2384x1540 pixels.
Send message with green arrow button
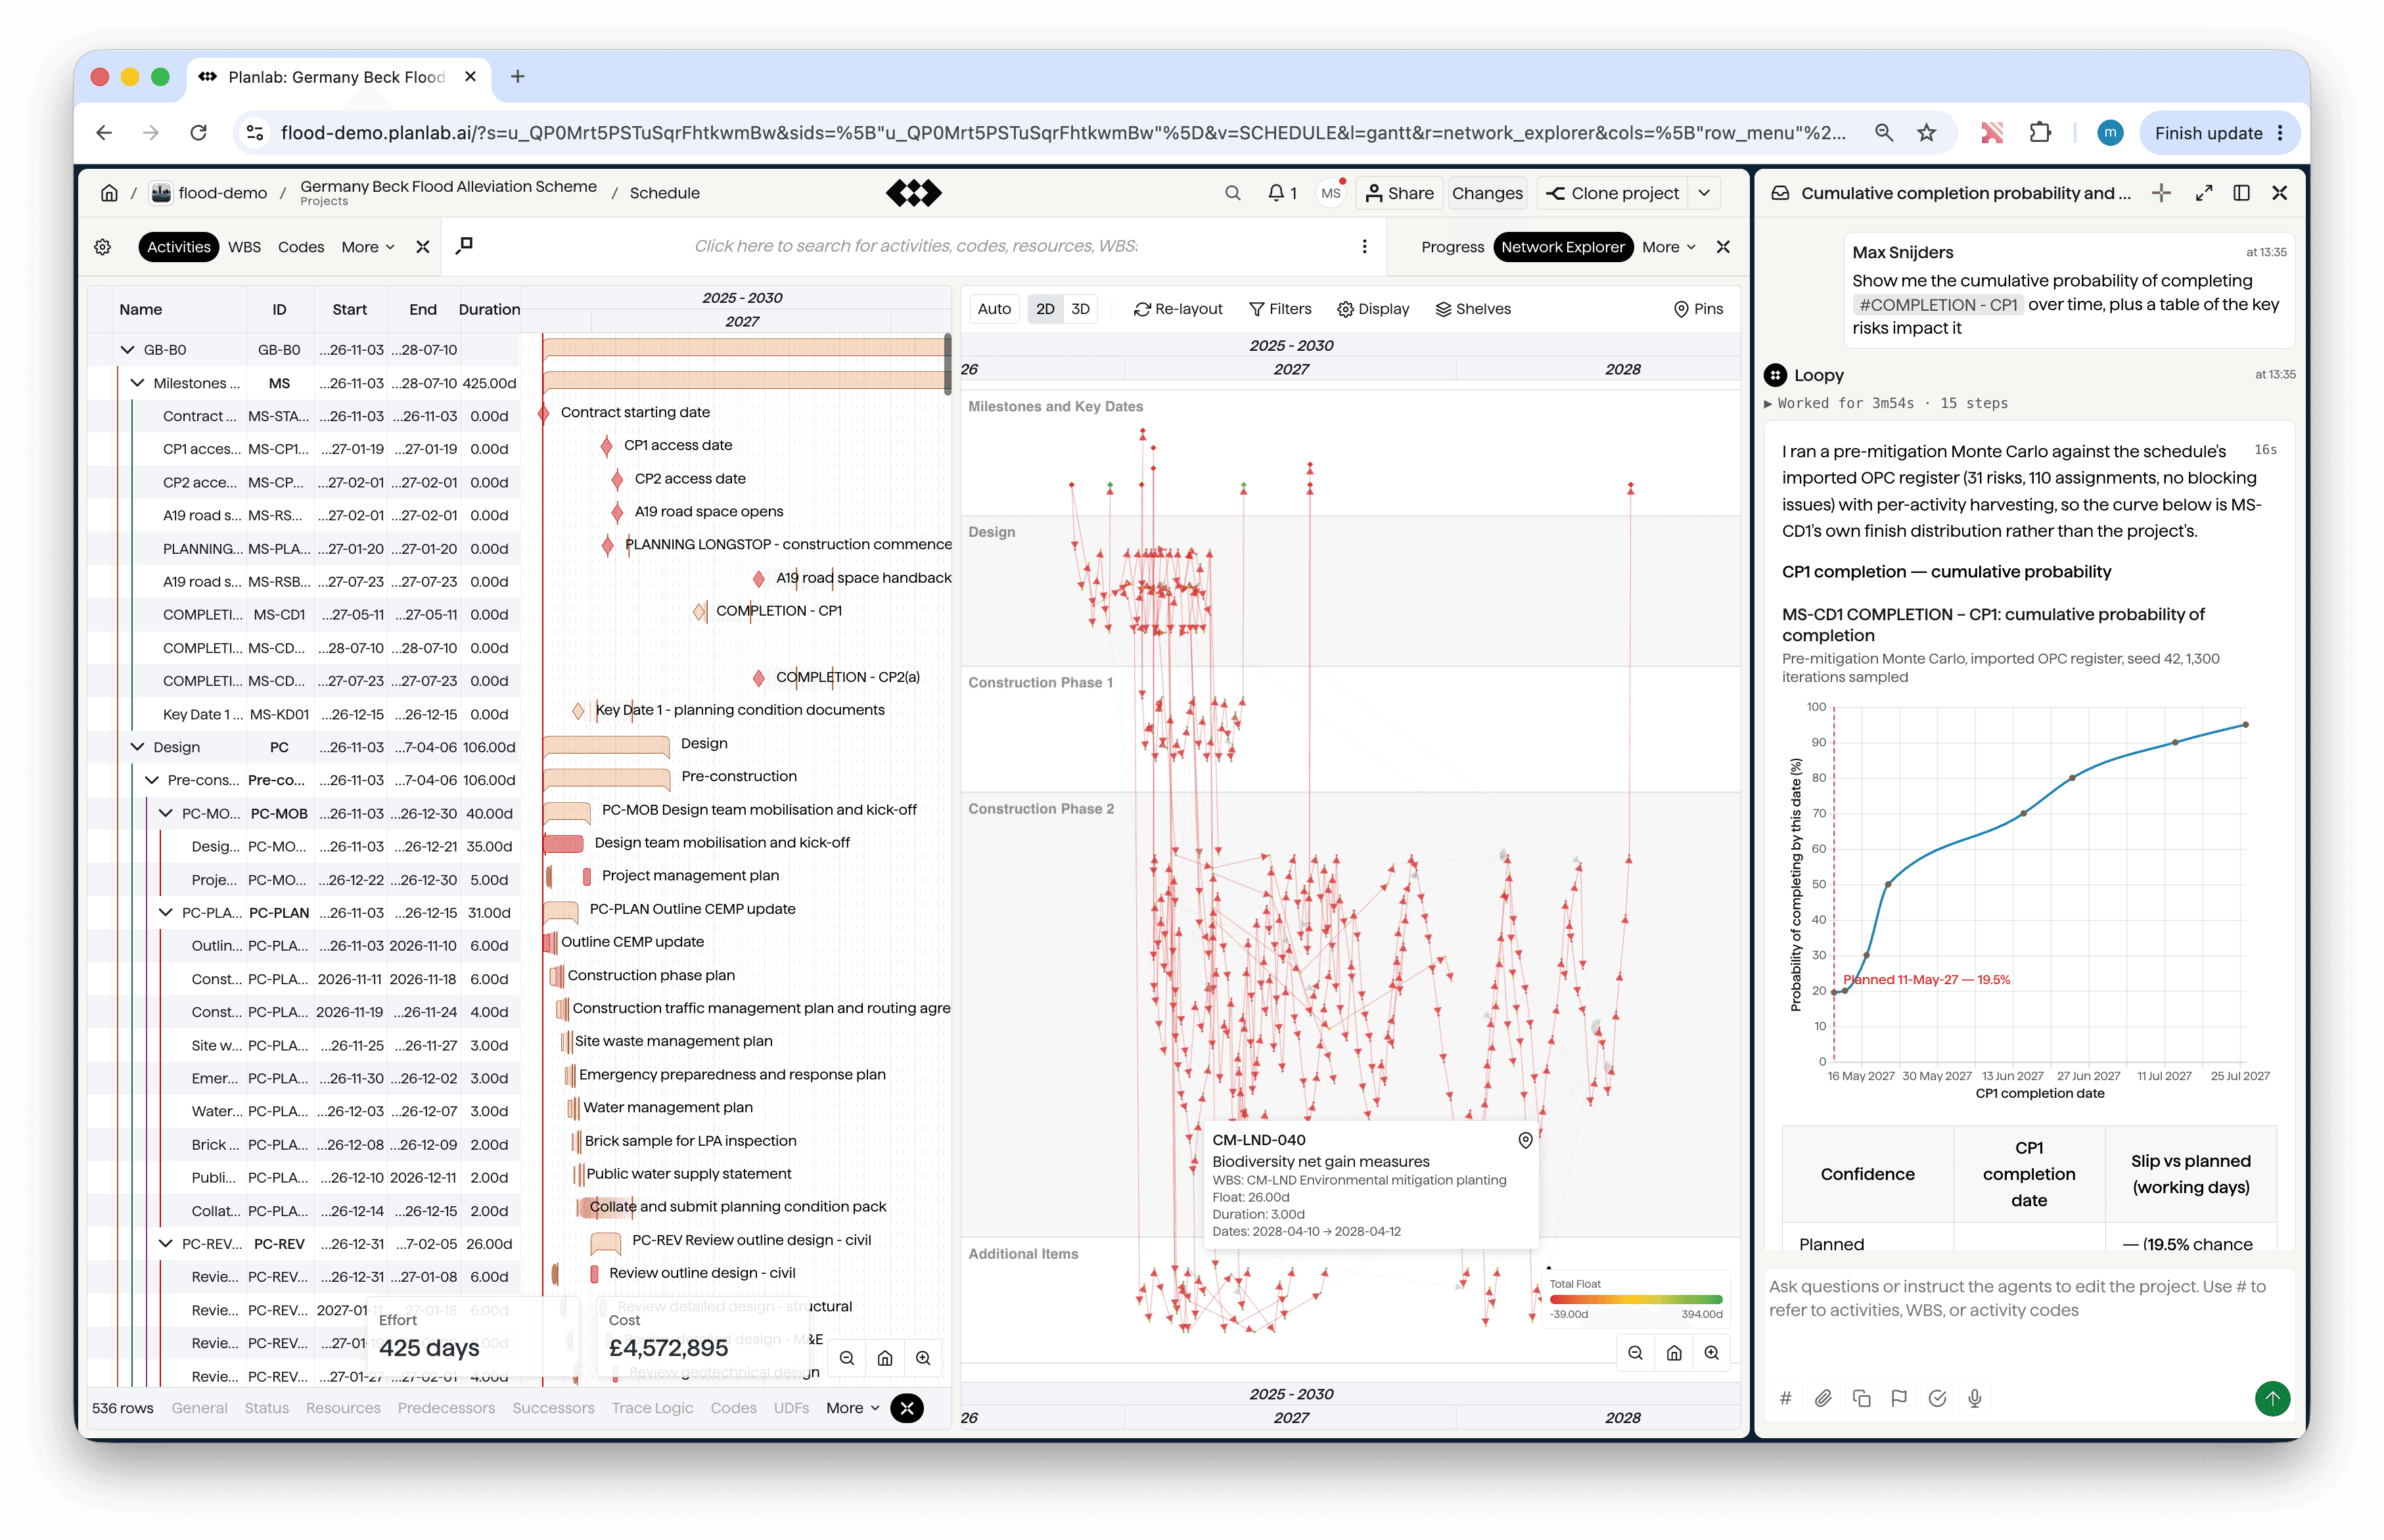pos(2272,1398)
